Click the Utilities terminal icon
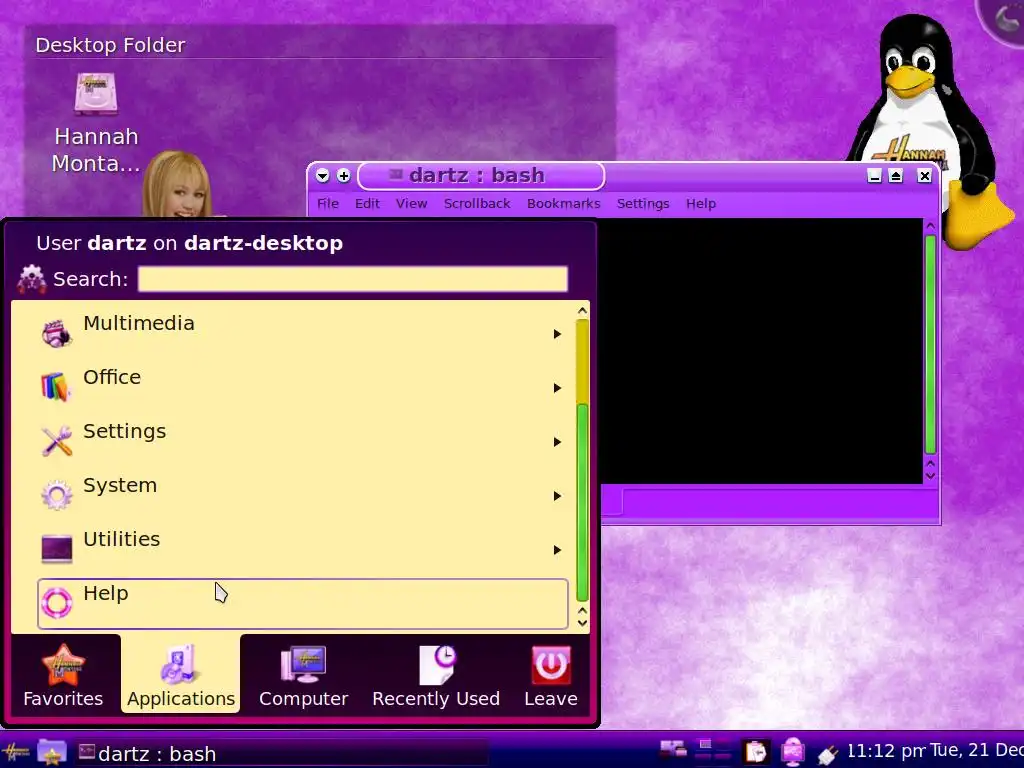The height and width of the screenshot is (768, 1024). coord(57,549)
